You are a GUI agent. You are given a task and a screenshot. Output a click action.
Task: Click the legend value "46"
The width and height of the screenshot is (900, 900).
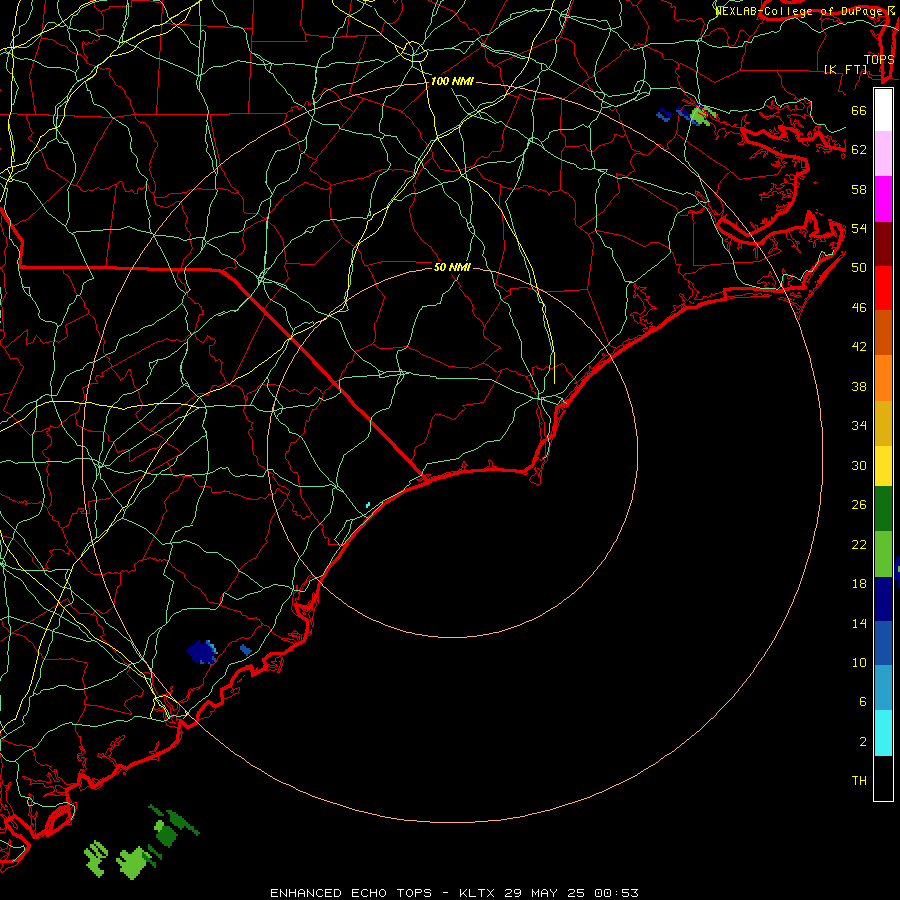pos(859,308)
